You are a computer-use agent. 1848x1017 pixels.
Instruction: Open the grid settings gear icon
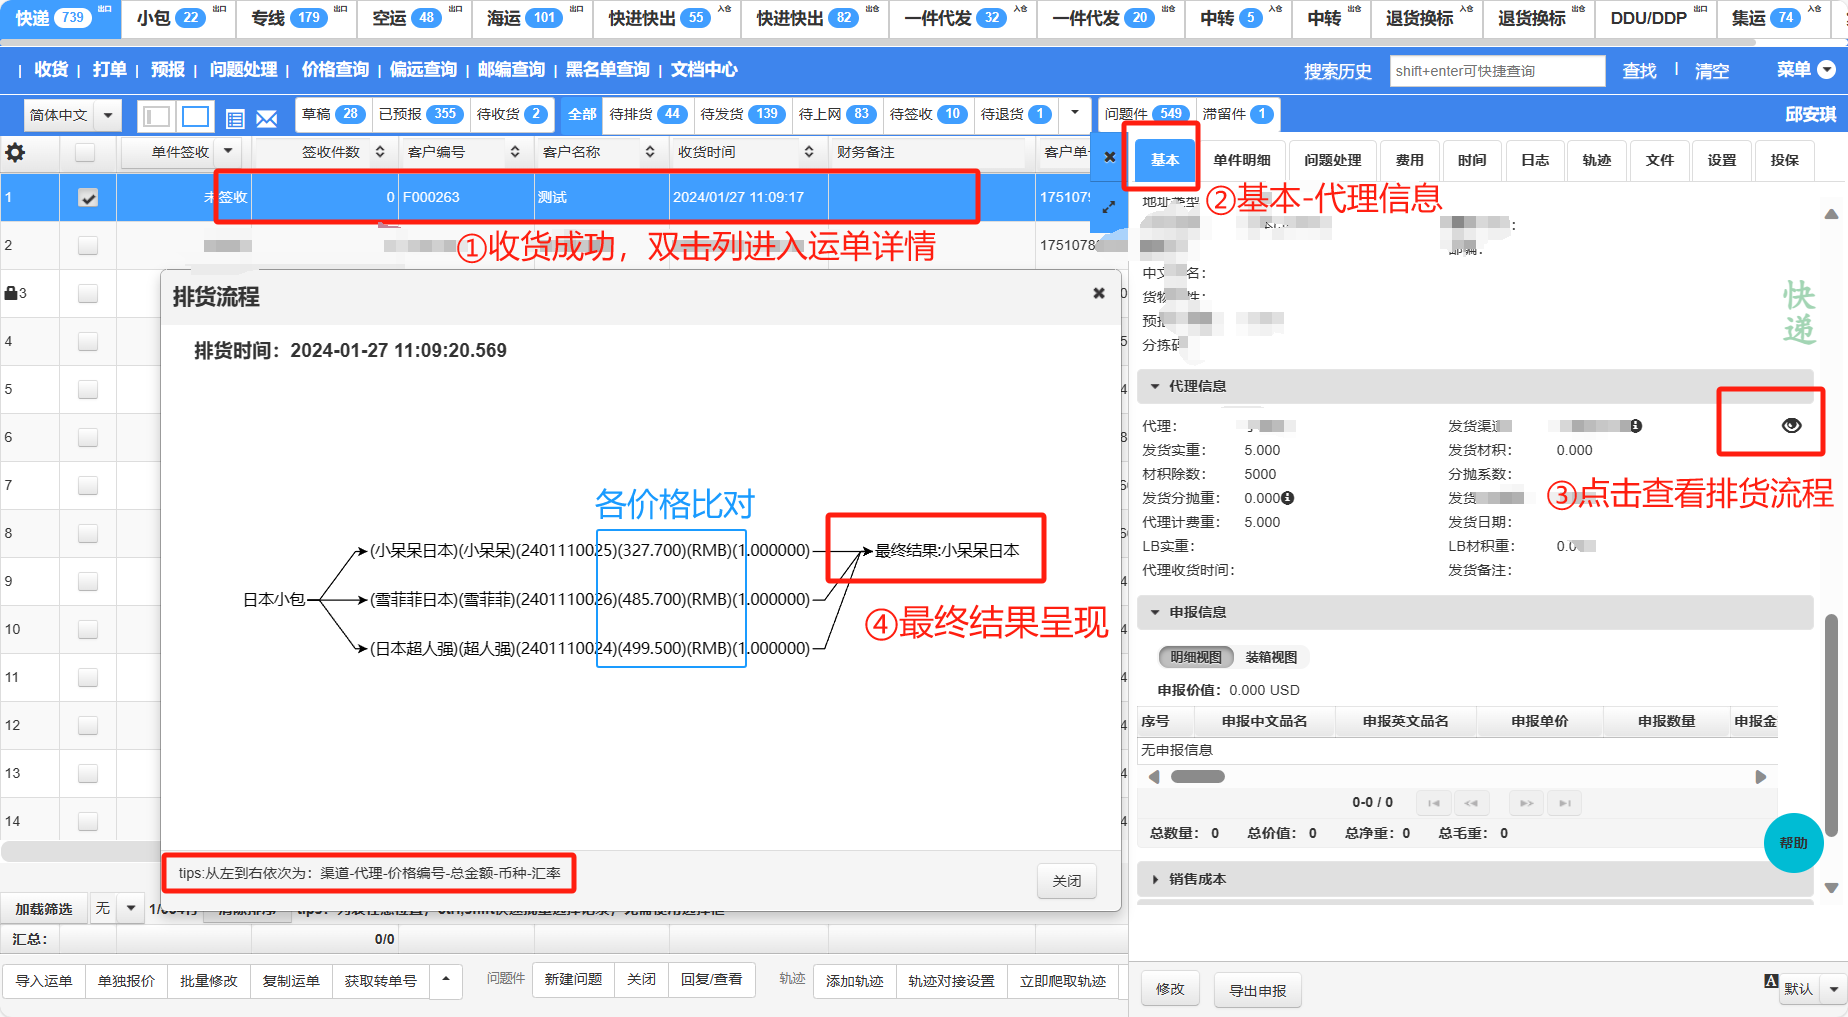(16, 152)
